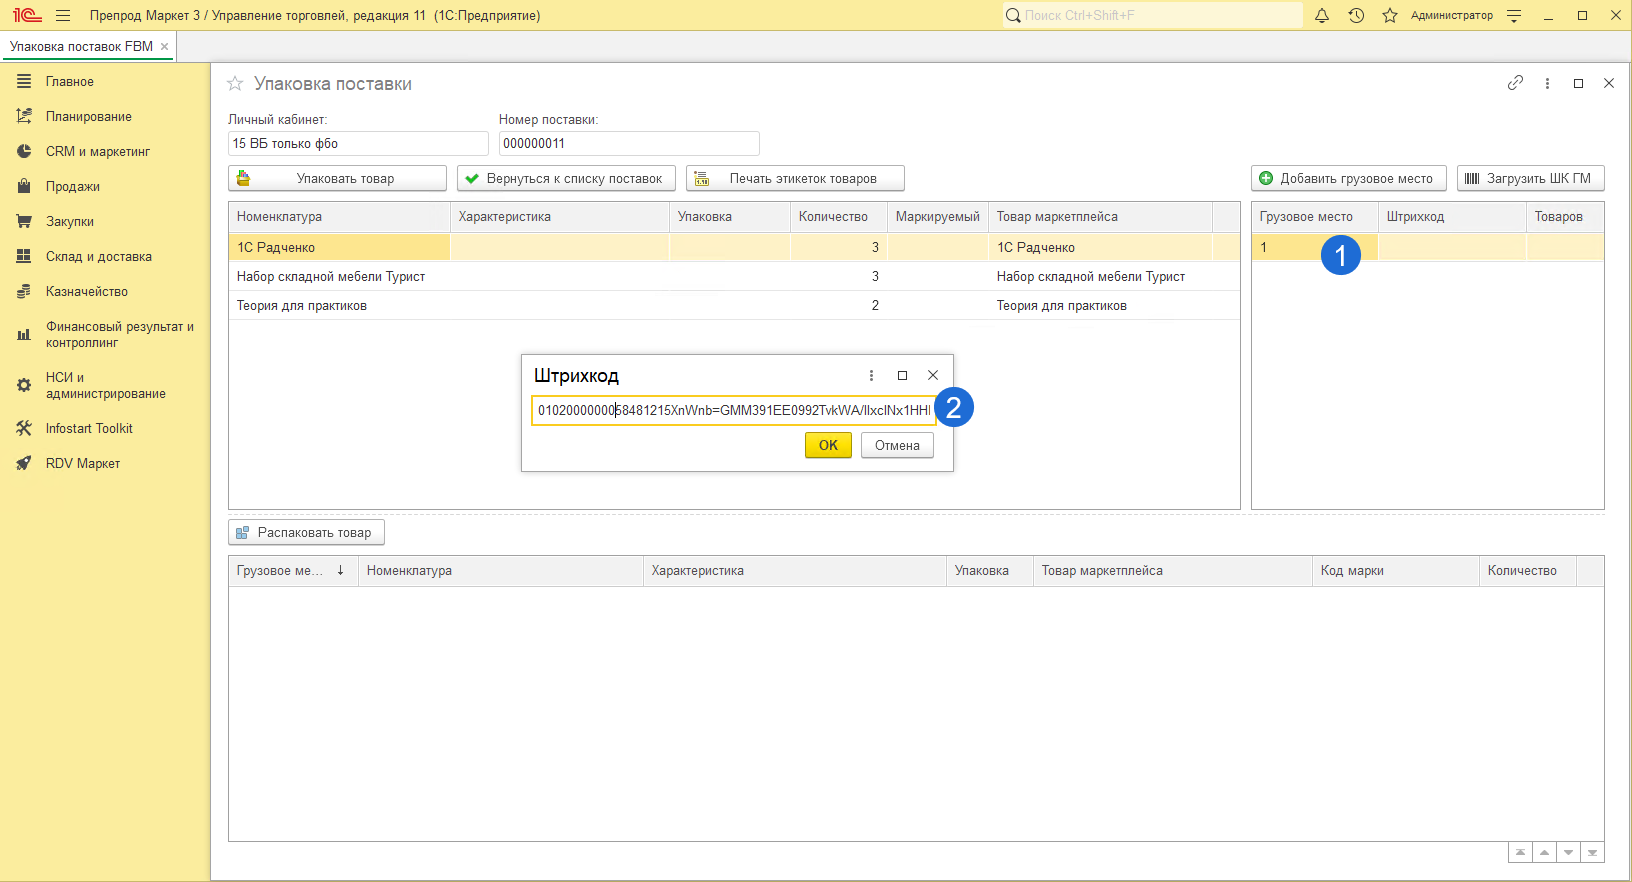Open service settings menu next to Администратор
The height and width of the screenshot is (882, 1632).
pyautogui.click(x=1514, y=15)
